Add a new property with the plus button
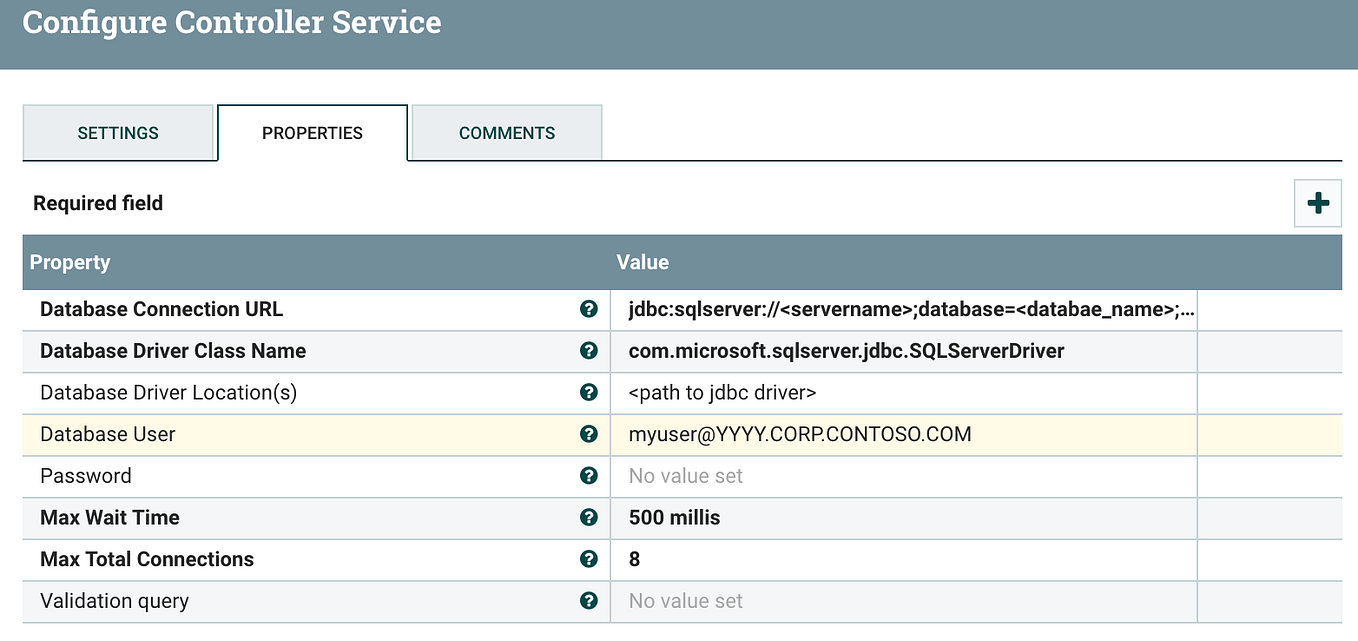The width and height of the screenshot is (1358, 641). click(x=1317, y=203)
